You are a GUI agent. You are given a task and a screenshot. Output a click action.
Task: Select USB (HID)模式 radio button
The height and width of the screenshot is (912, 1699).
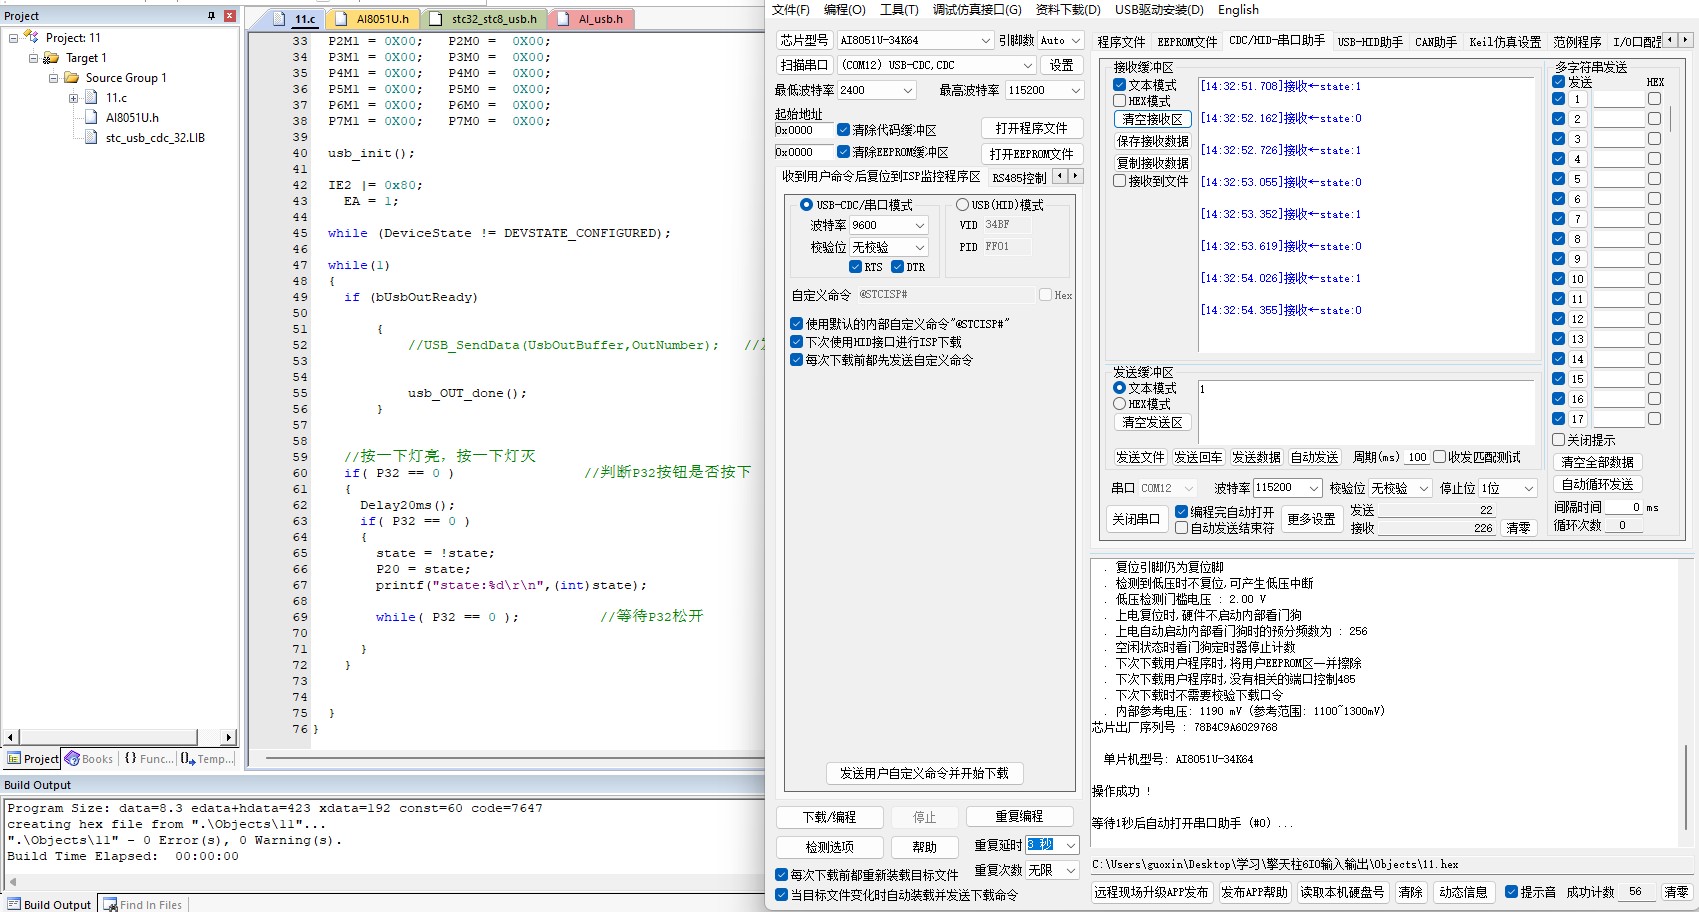click(x=962, y=205)
